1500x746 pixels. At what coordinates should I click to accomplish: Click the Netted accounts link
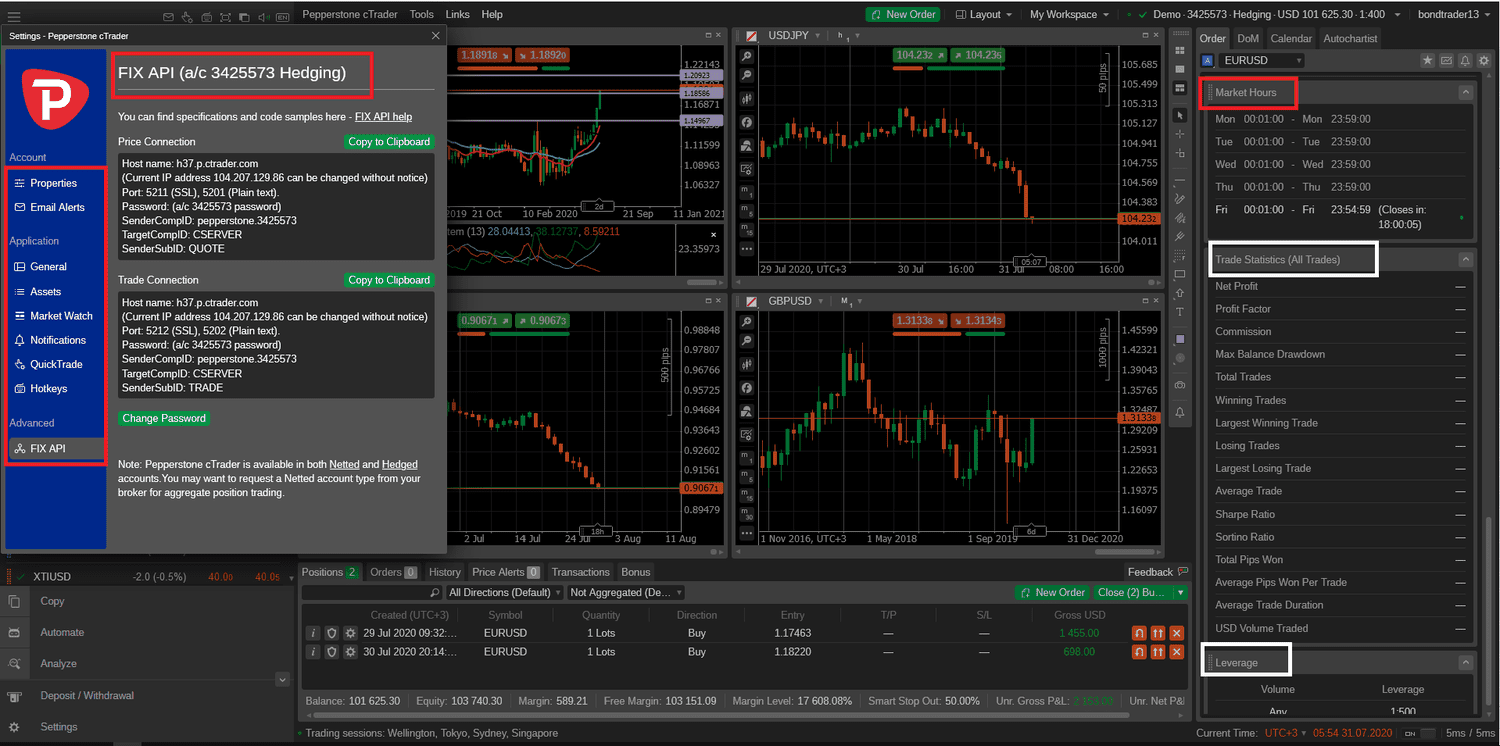coord(344,464)
